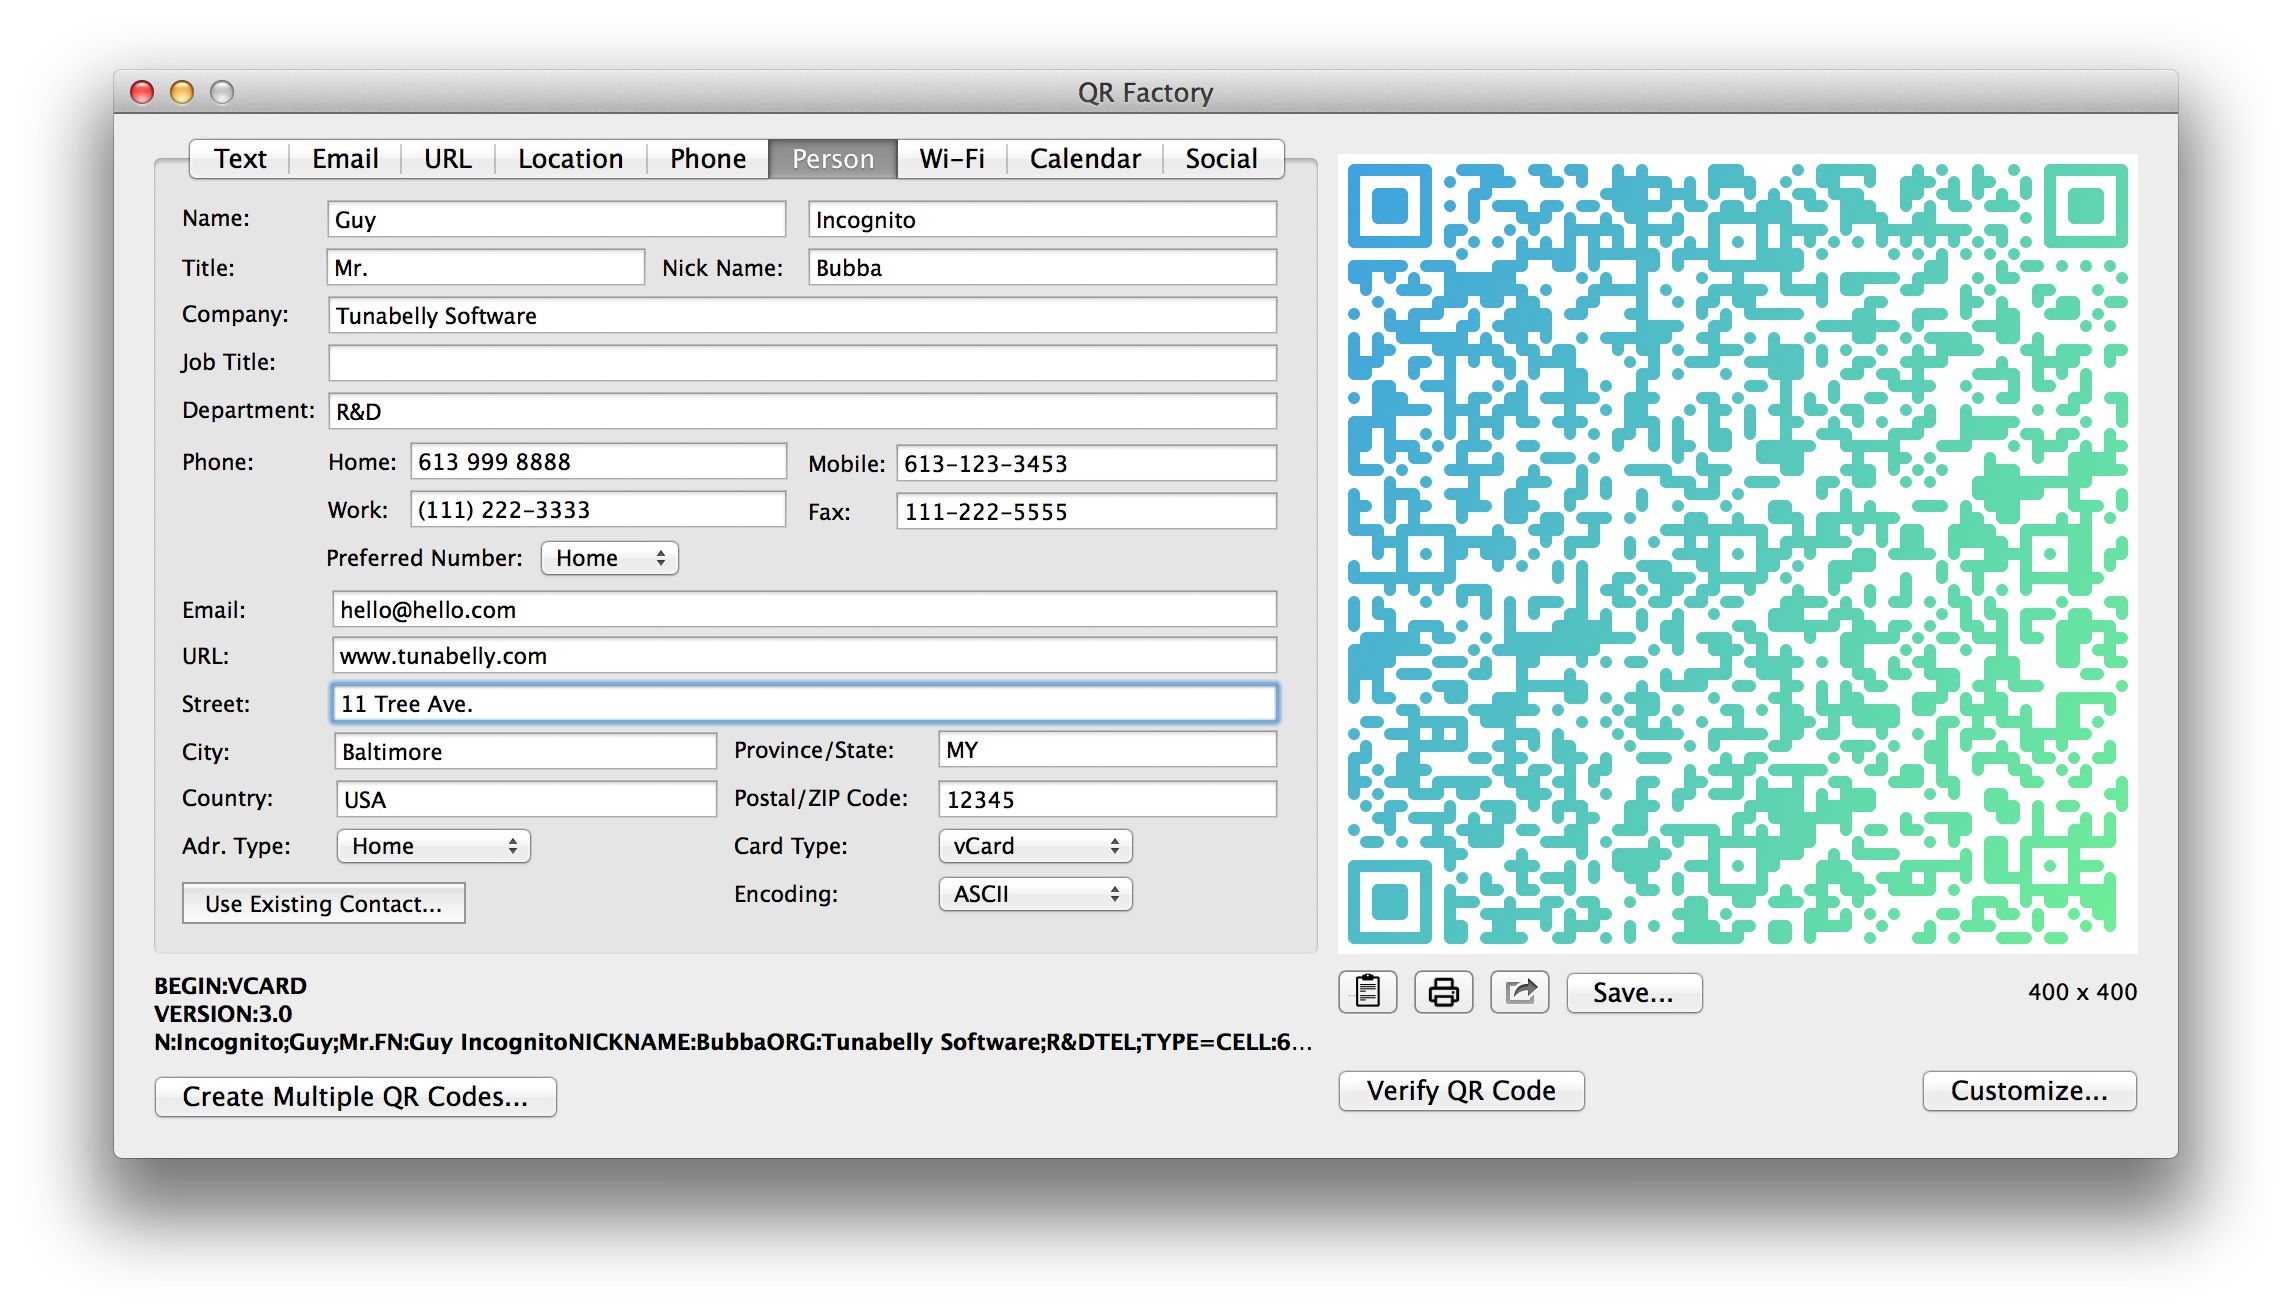Viewport: 2292px width, 1316px height.
Task: Open the Customize... options
Action: [x=2029, y=1090]
